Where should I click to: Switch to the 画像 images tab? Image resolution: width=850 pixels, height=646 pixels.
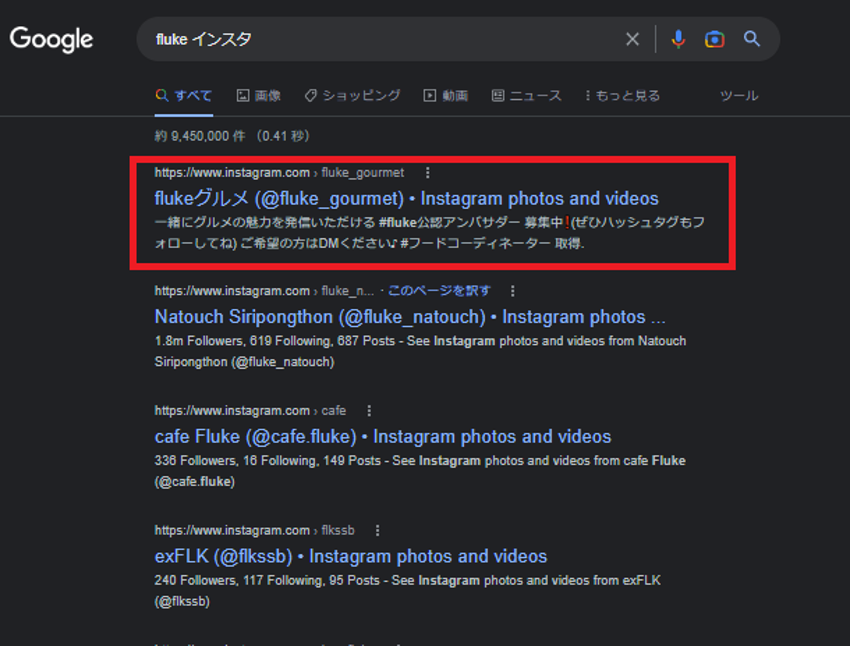[x=259, y=96]
